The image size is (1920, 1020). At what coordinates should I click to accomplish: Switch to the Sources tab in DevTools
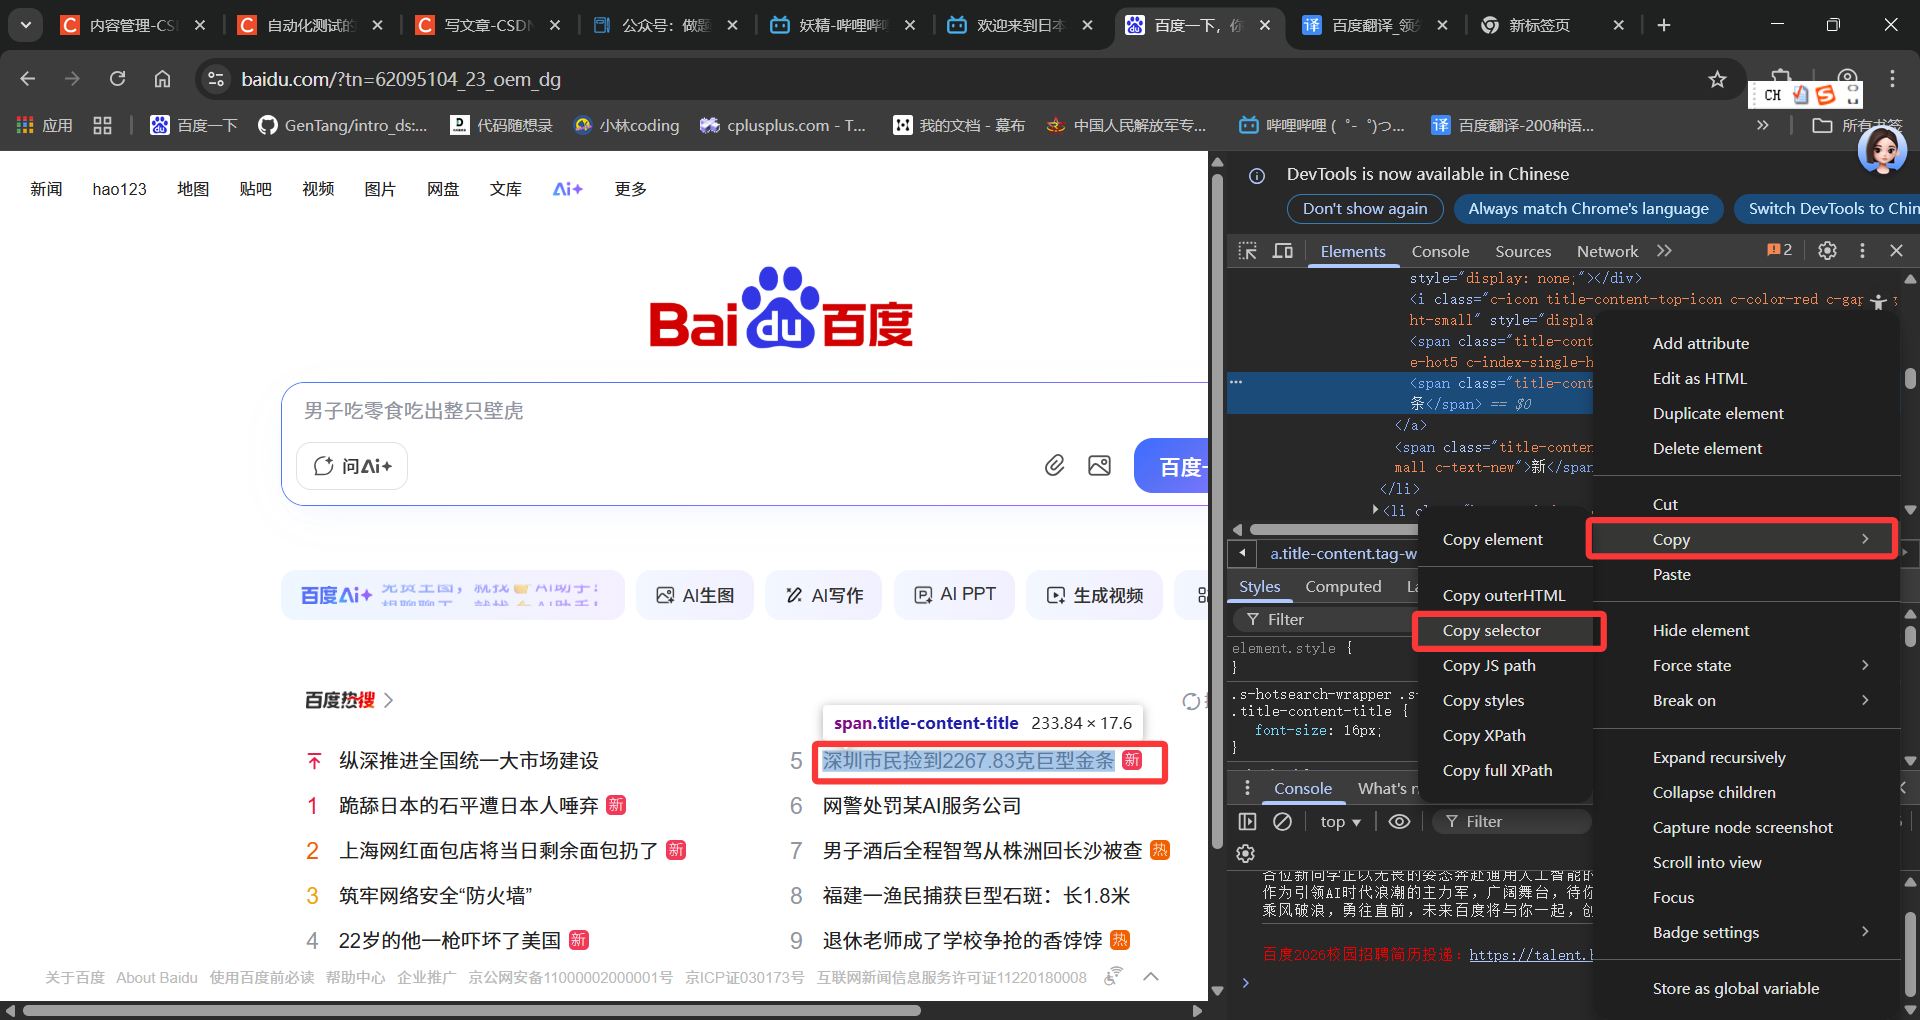1522,251
